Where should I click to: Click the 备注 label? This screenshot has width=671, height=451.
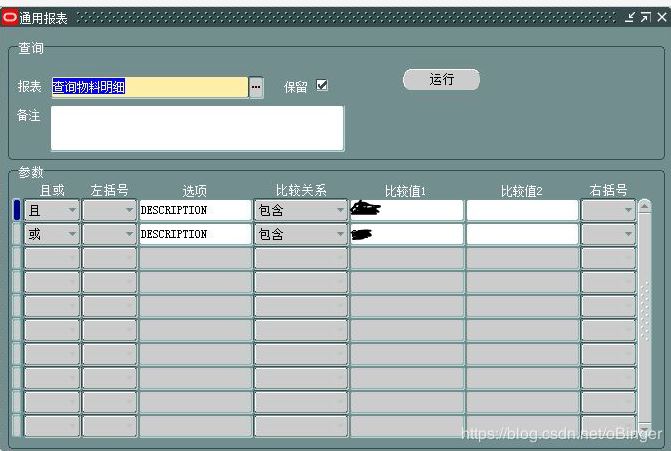coord(29,115)
